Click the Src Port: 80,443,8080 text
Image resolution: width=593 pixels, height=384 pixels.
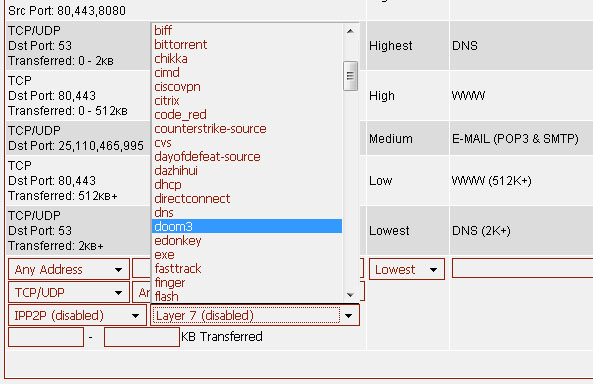(67, 11)
